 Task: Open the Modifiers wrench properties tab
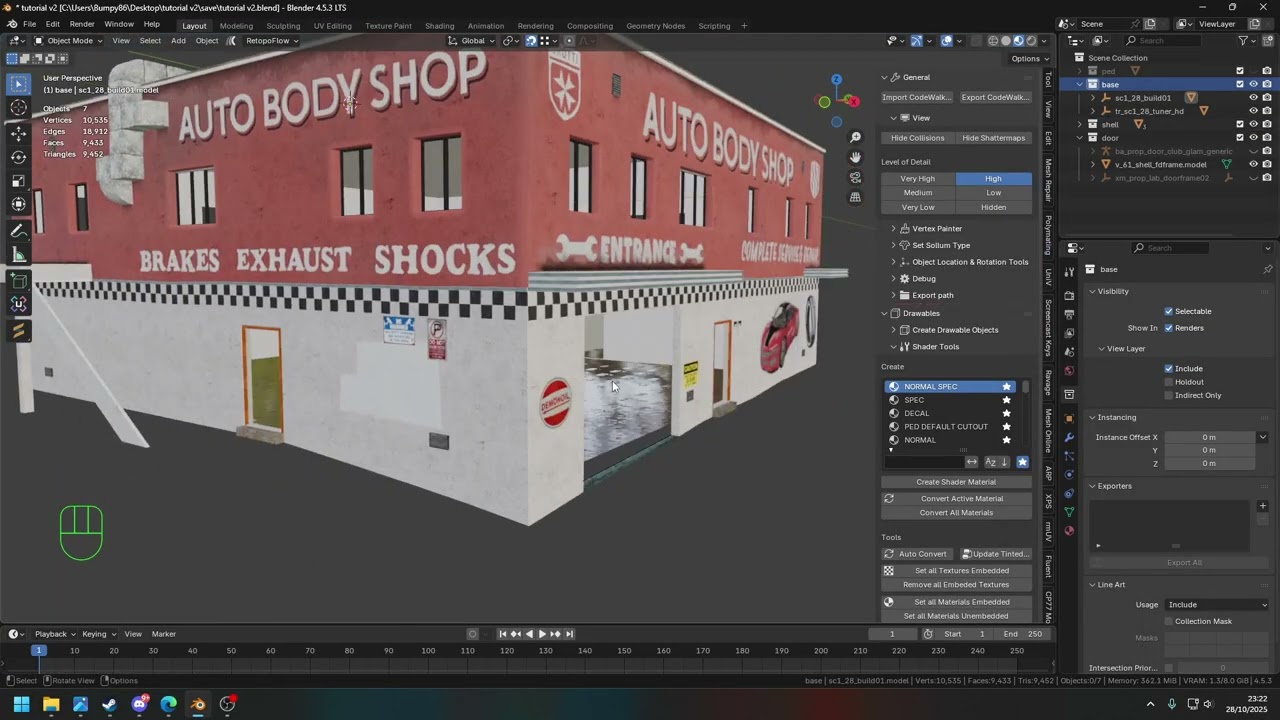[x=1069, y=437]
